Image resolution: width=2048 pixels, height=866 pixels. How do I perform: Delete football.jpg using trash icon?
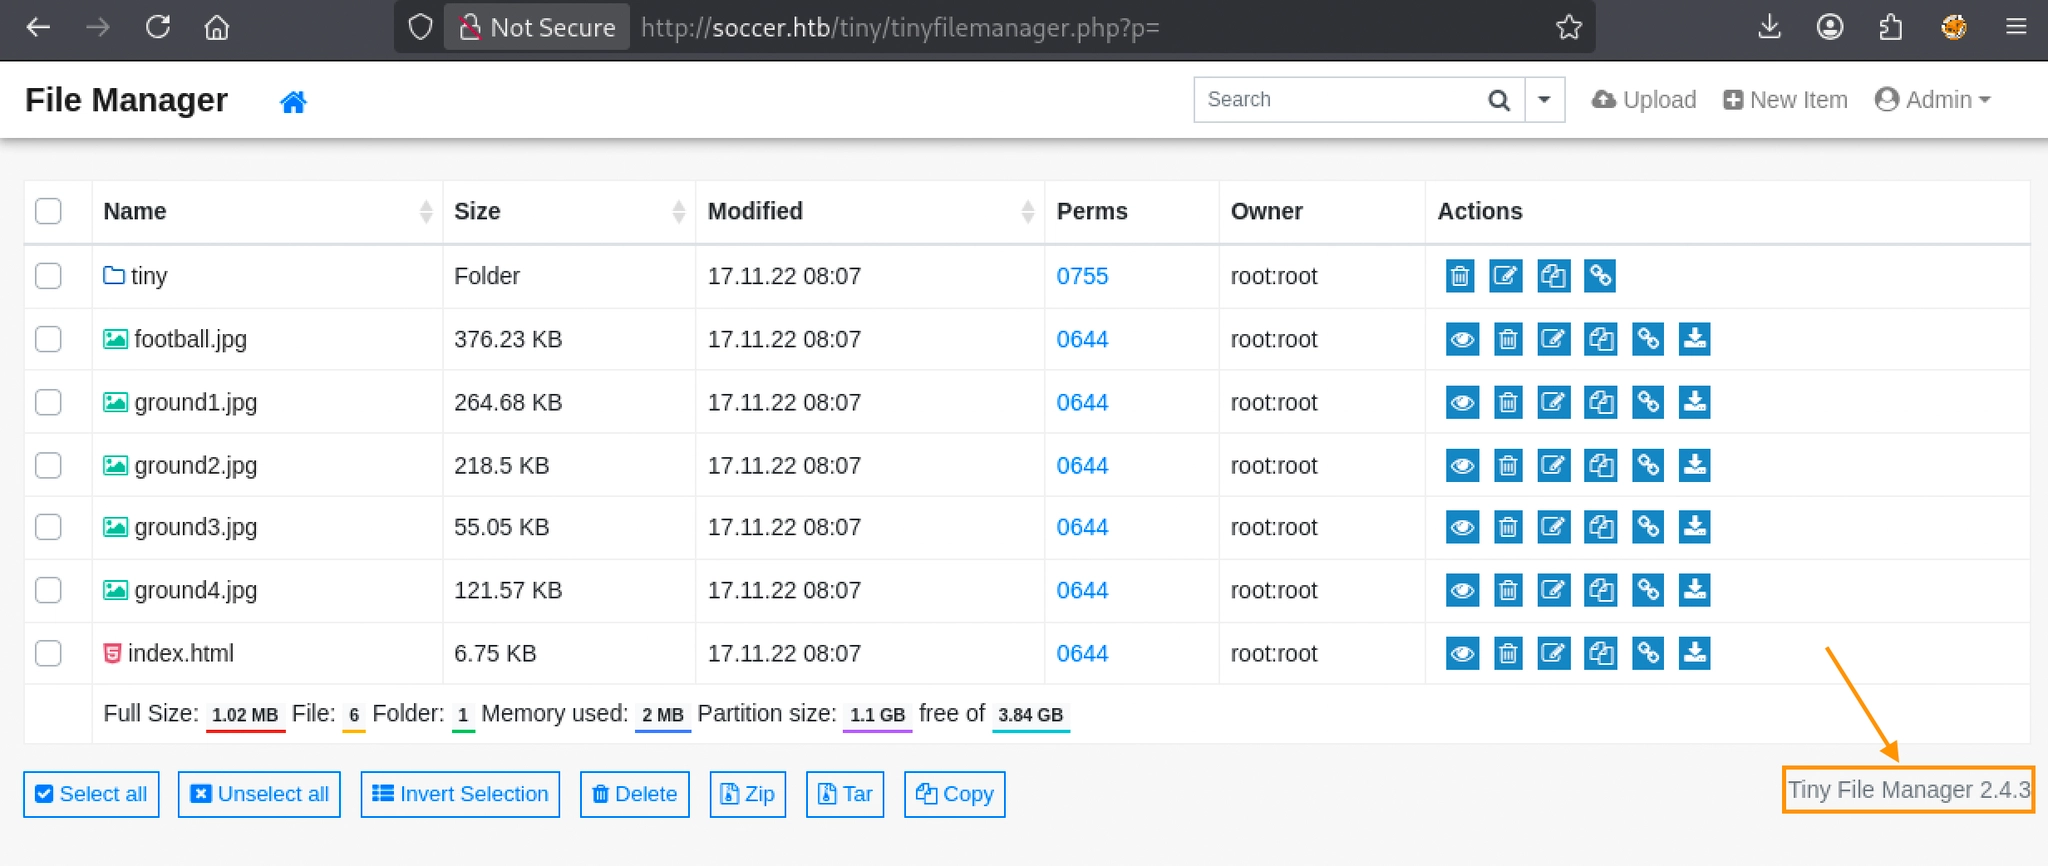(x=1508, y=339)
